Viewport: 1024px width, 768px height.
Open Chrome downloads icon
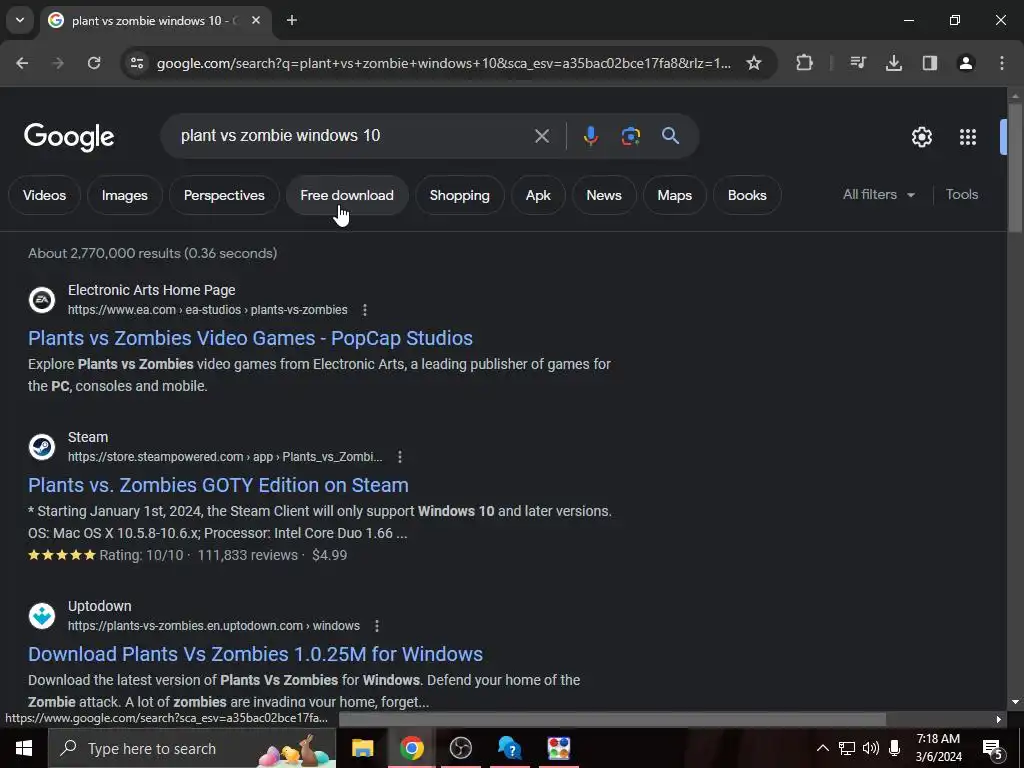(894, 63)
